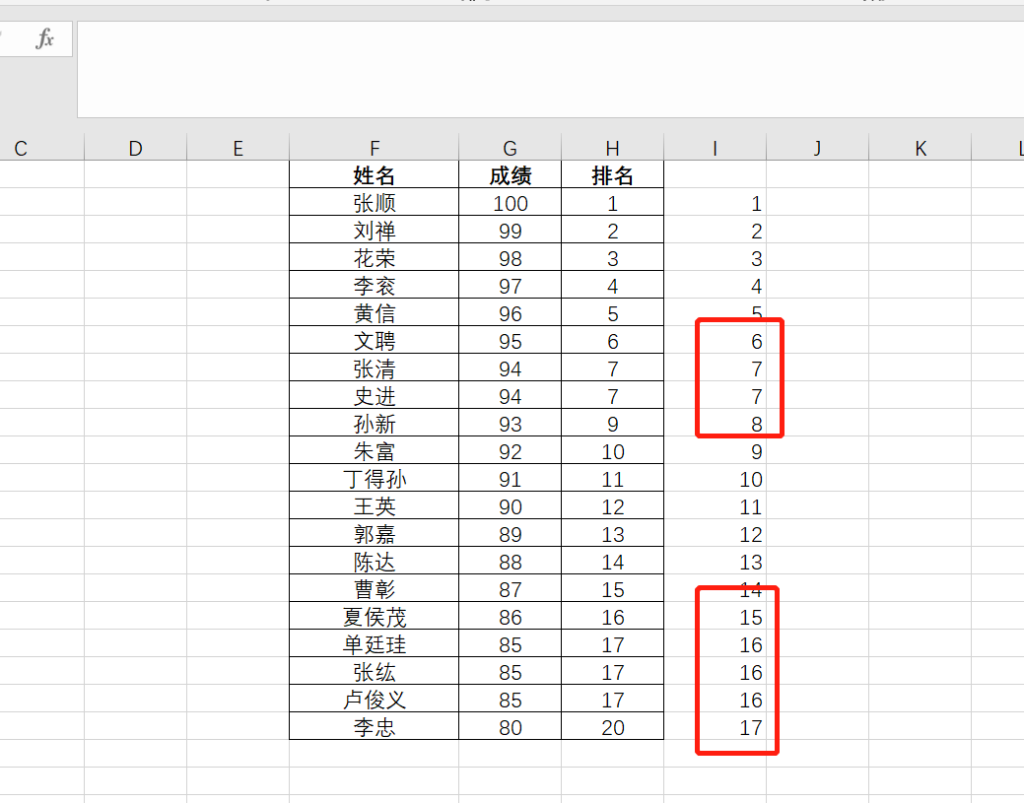The height and width of the screenshot is (803, 1024).
Task: Click the name cell 卢俊义
Action: [374, 700]
